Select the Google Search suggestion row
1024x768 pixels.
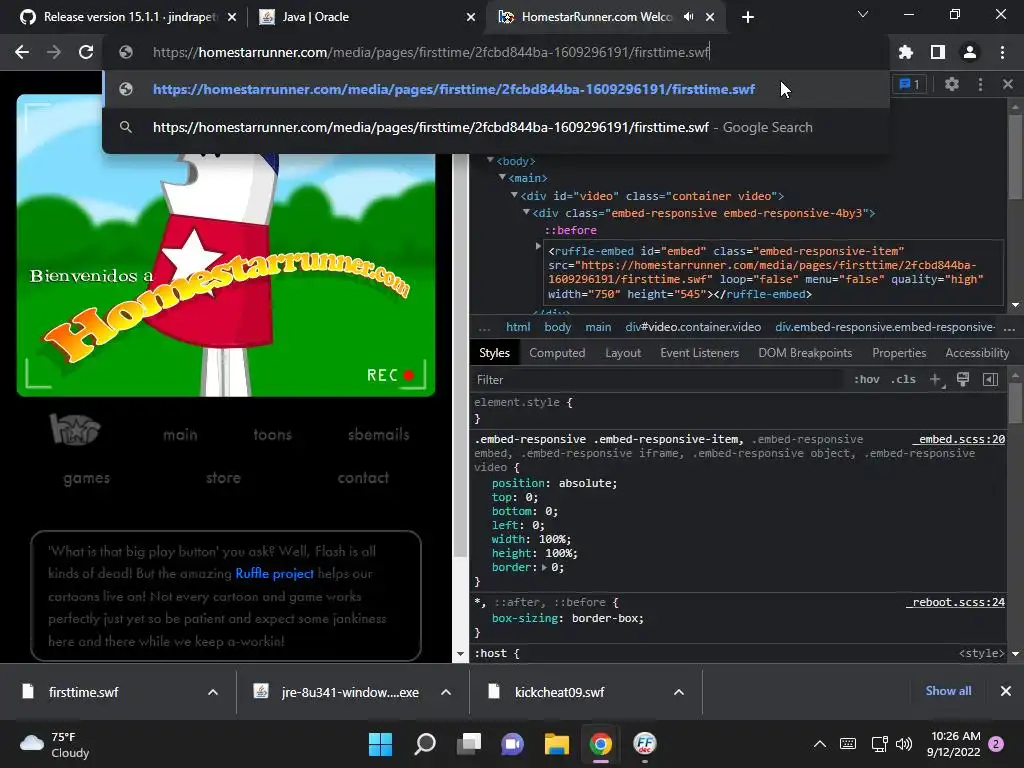496,127
